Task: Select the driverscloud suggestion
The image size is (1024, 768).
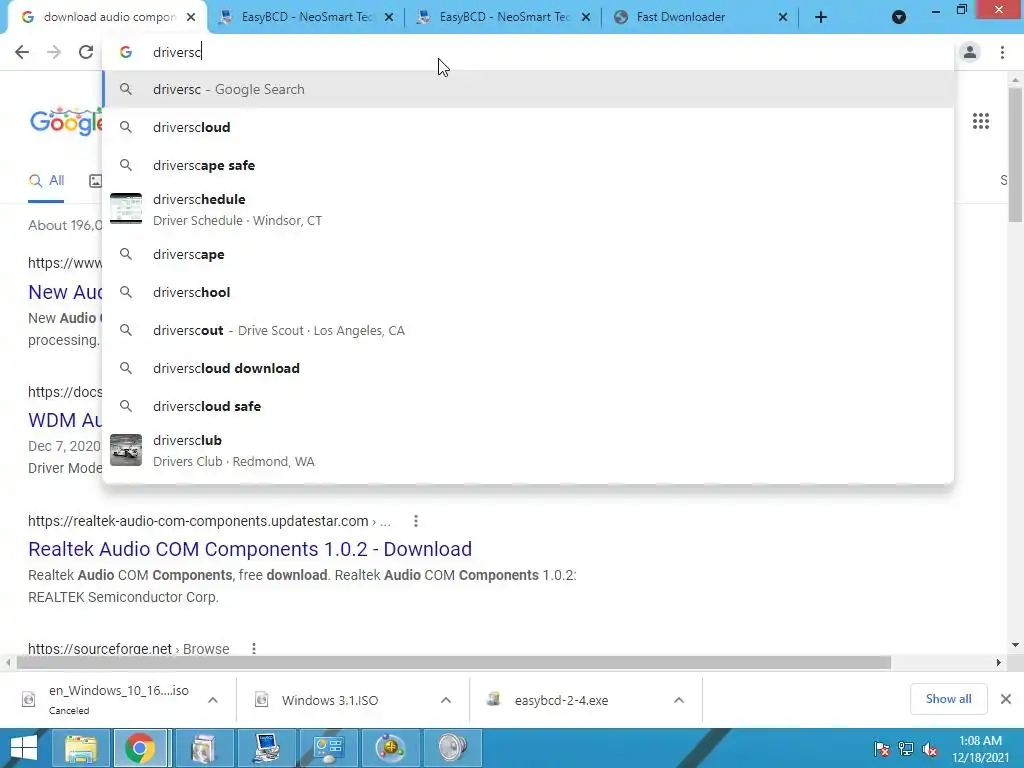Action: 528,127
